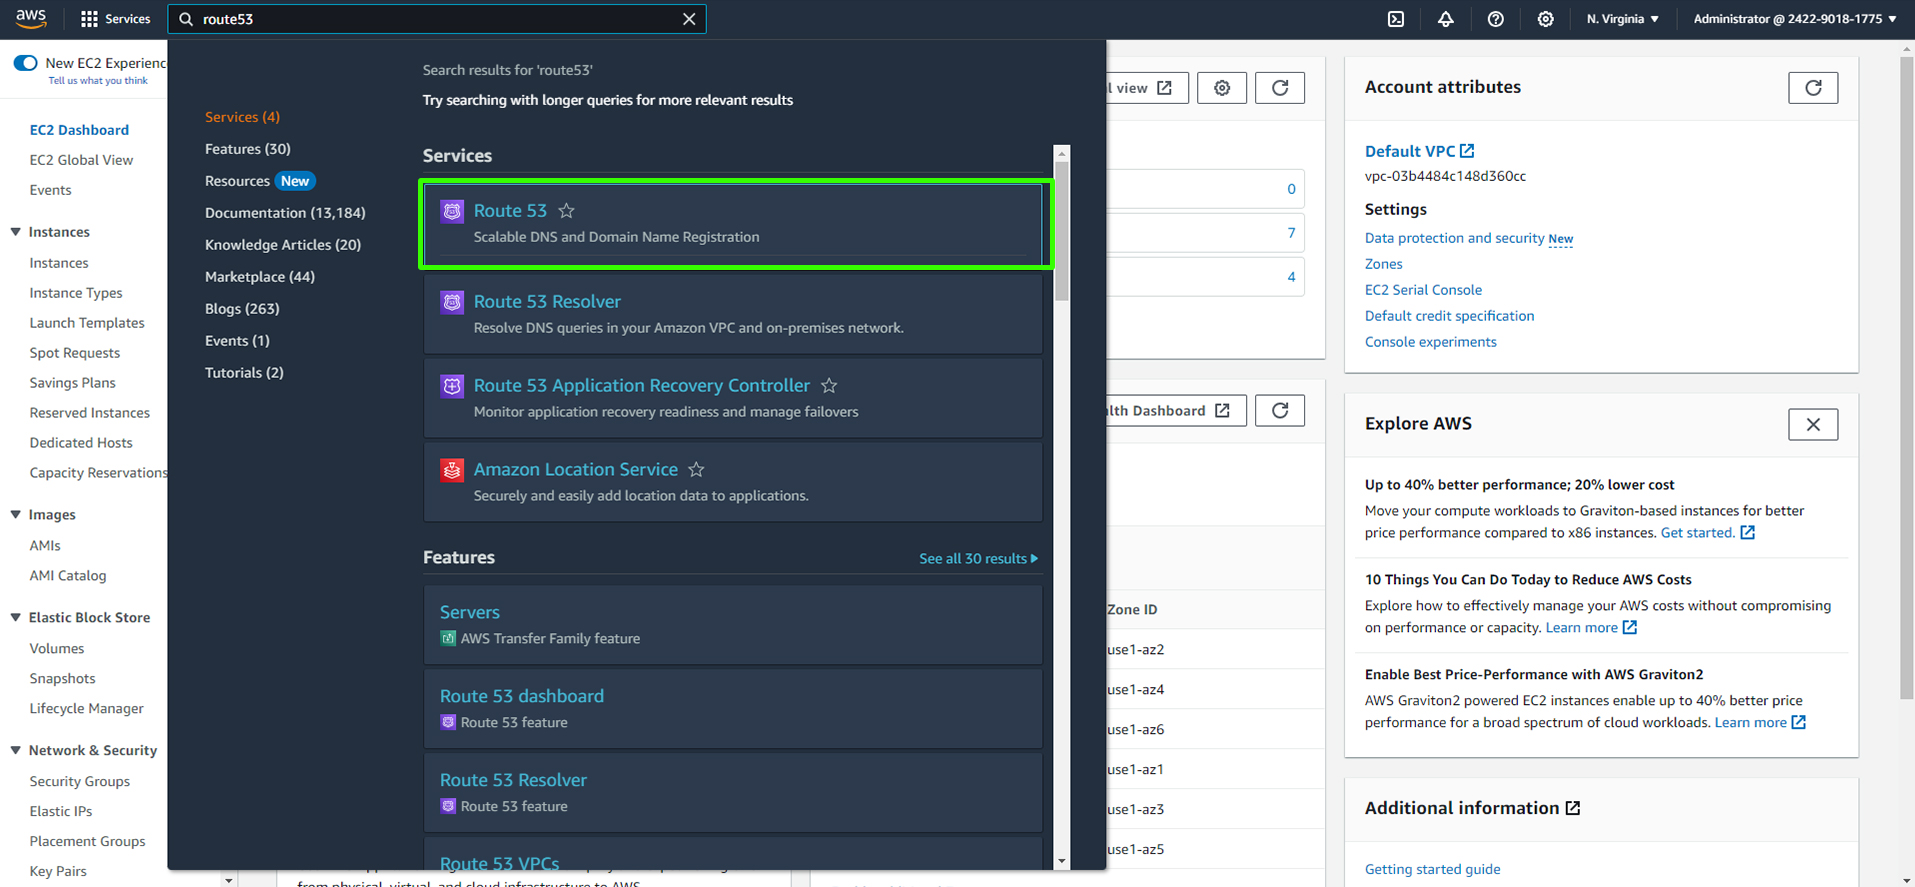Screen dimensions: 1915x887
Task: Open Security Groups in sidebar
Action: (80, 782)
